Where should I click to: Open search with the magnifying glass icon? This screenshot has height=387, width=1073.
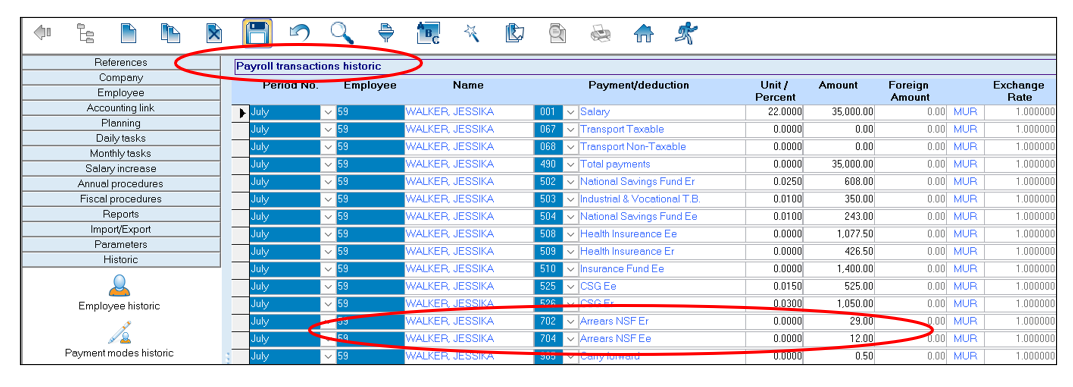tap(341, 33)
